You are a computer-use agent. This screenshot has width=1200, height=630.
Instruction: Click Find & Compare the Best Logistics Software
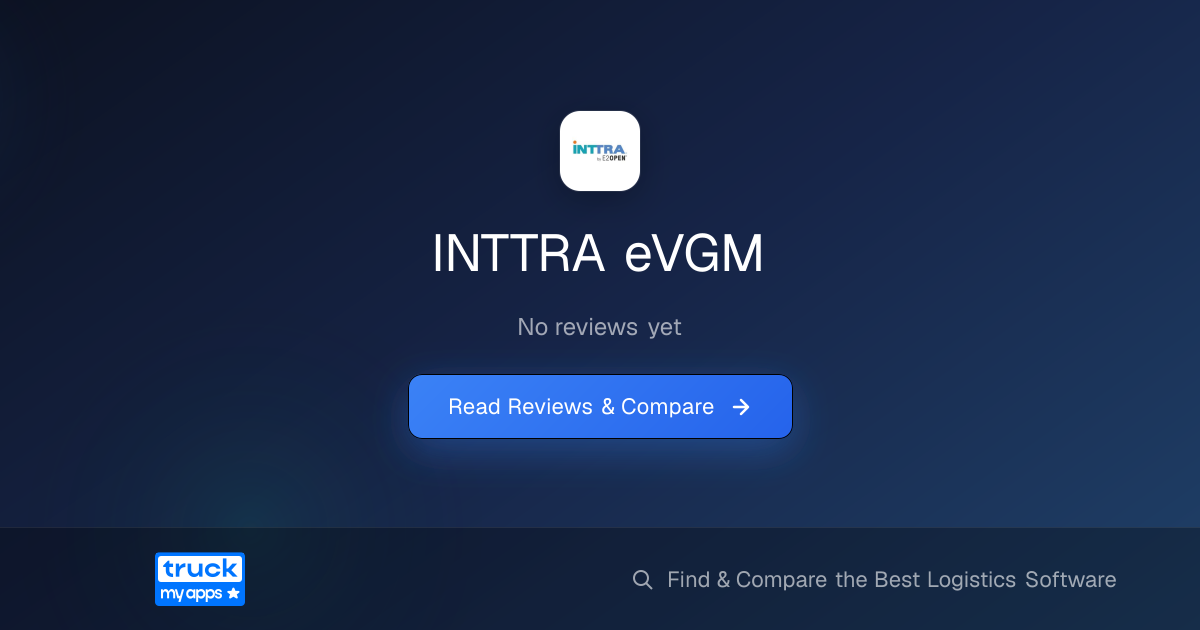point(891,580)
